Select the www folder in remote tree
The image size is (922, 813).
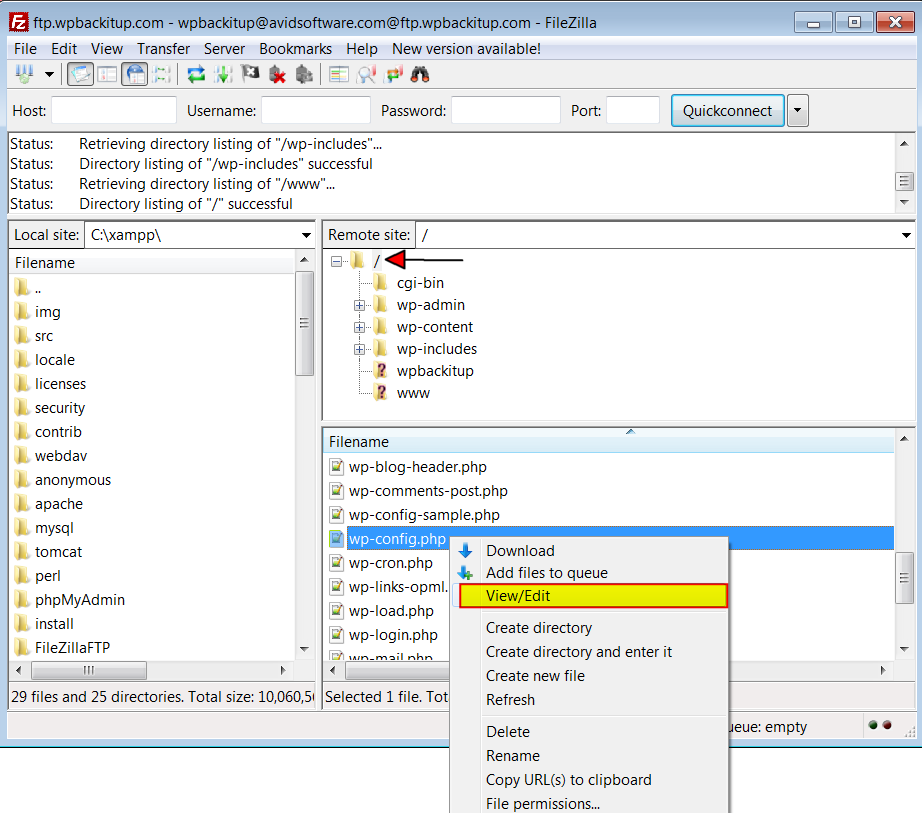click(413, 393)
